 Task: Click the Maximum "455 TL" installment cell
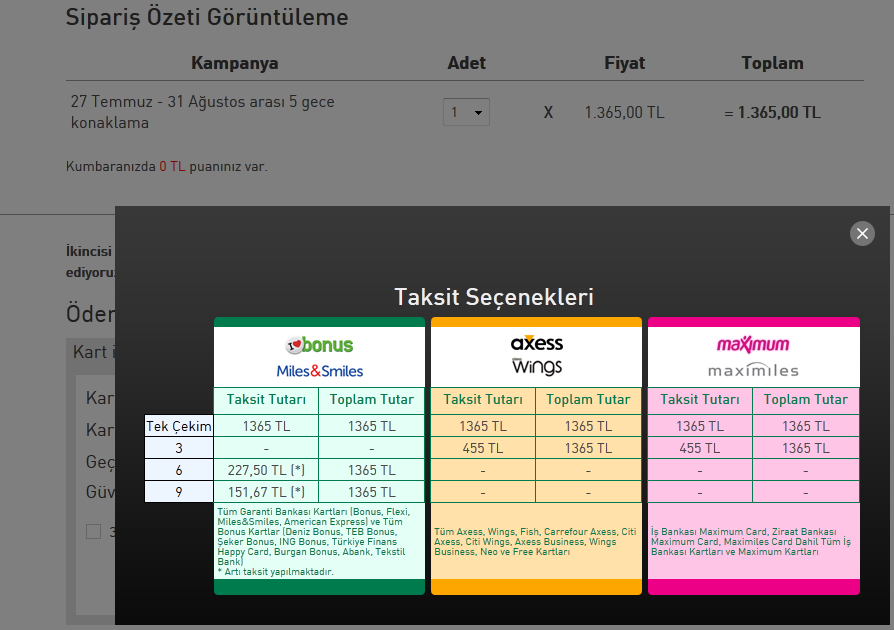700,448
